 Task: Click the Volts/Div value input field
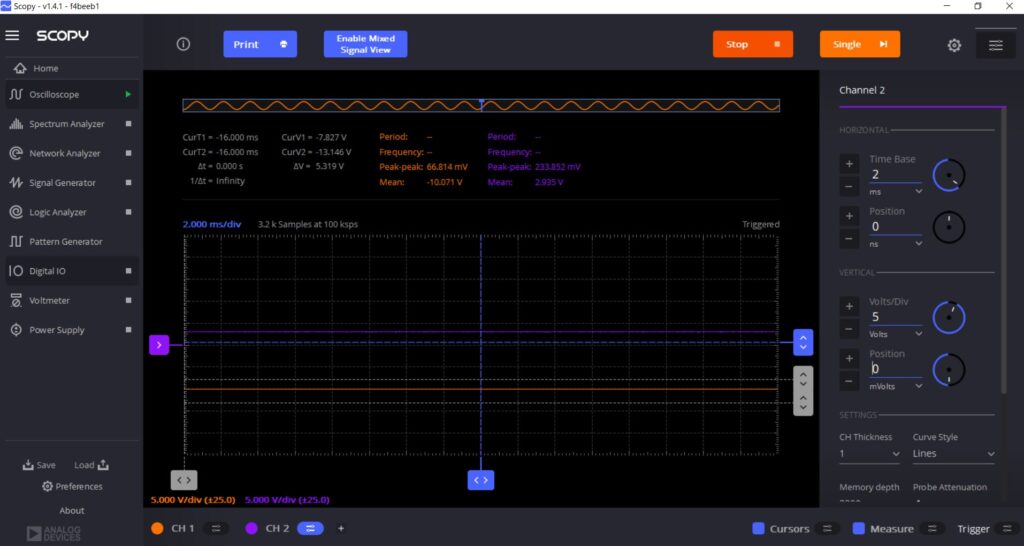point(894,316)
